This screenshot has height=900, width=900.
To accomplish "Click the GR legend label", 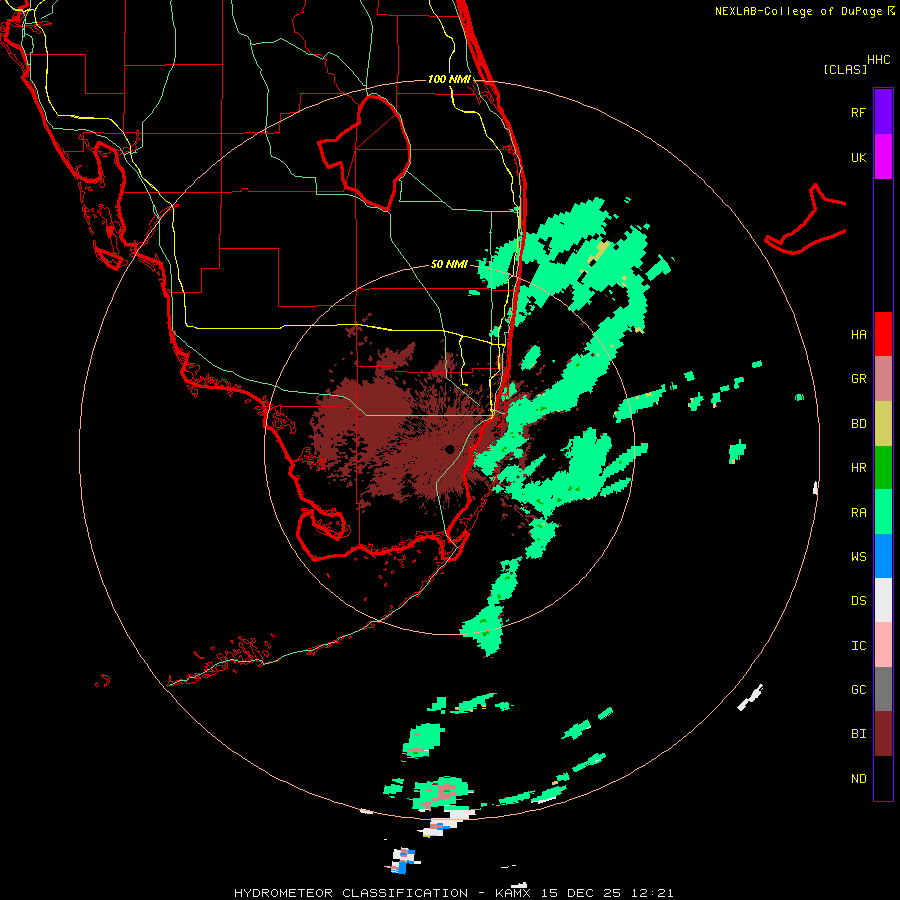I will pyautogui.click(x=858, y=379).
